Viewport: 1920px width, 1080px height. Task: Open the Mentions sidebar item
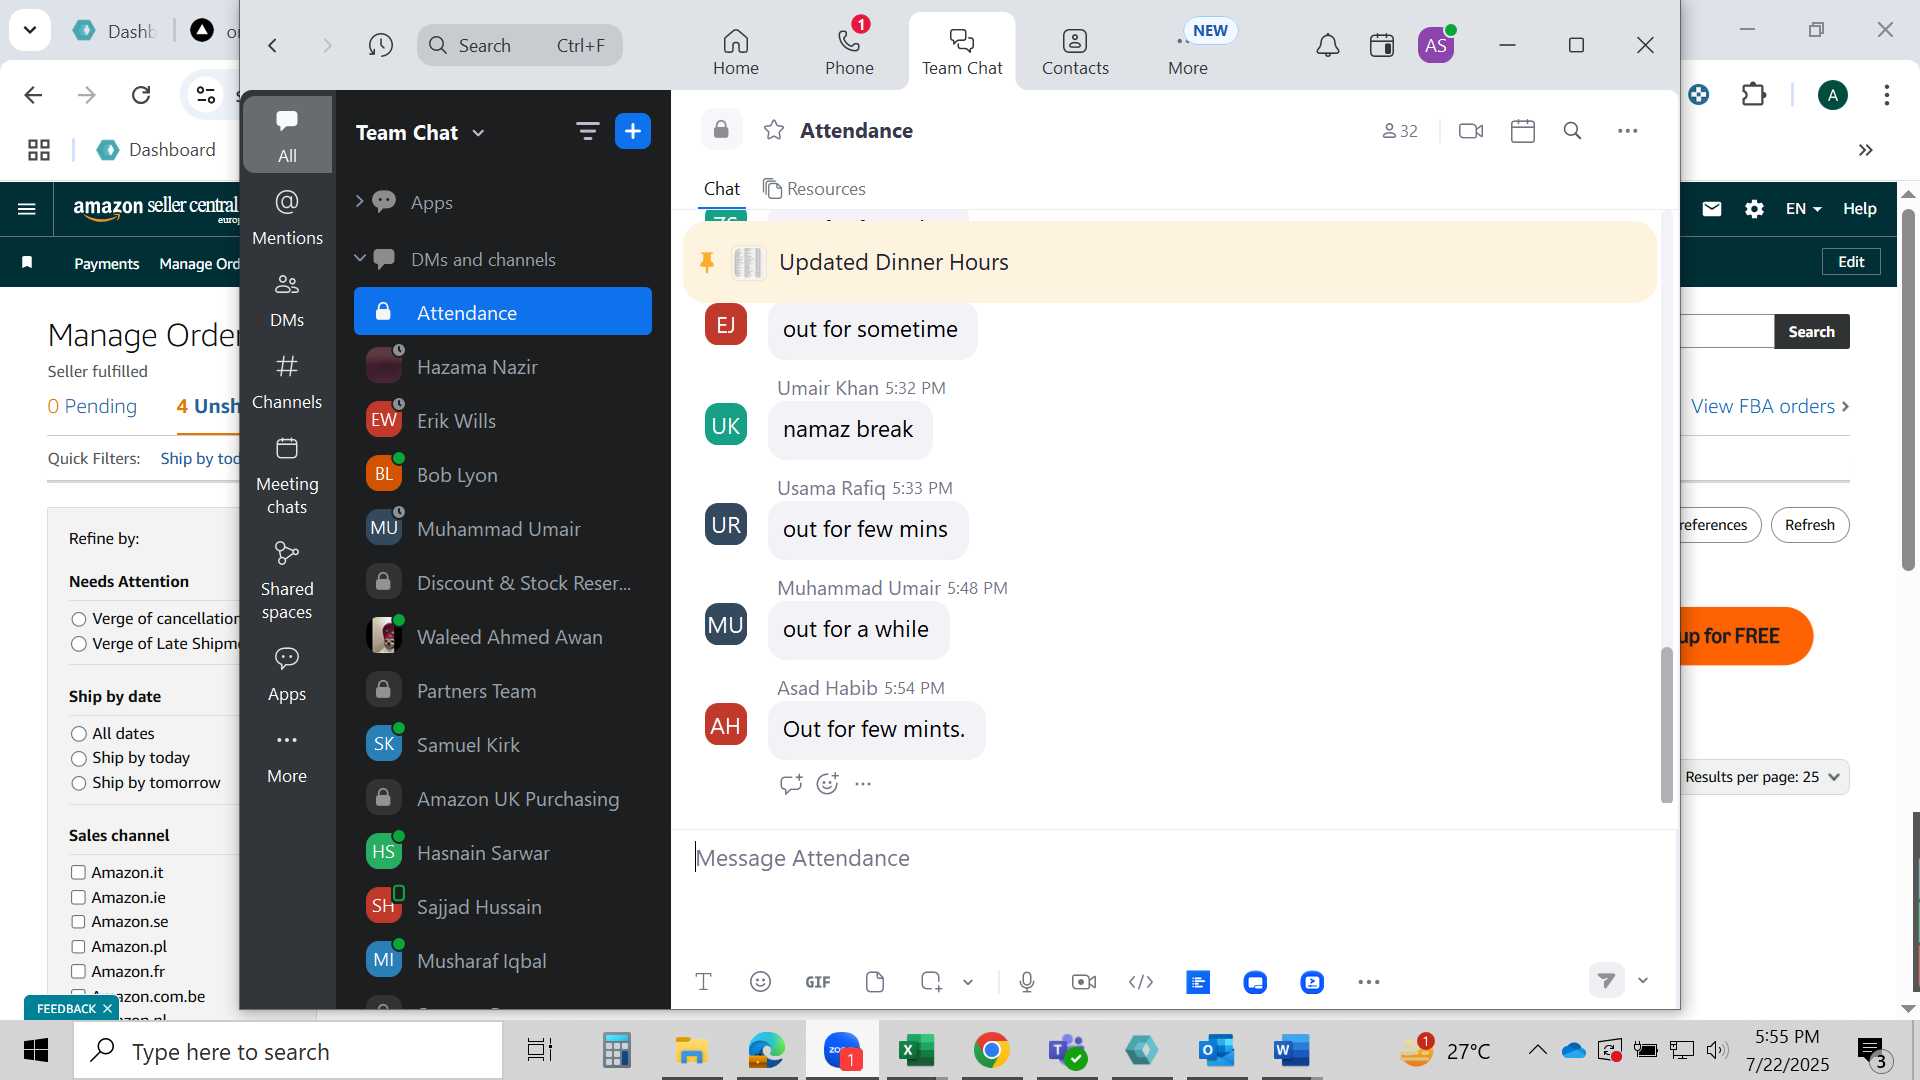point(287,218)
